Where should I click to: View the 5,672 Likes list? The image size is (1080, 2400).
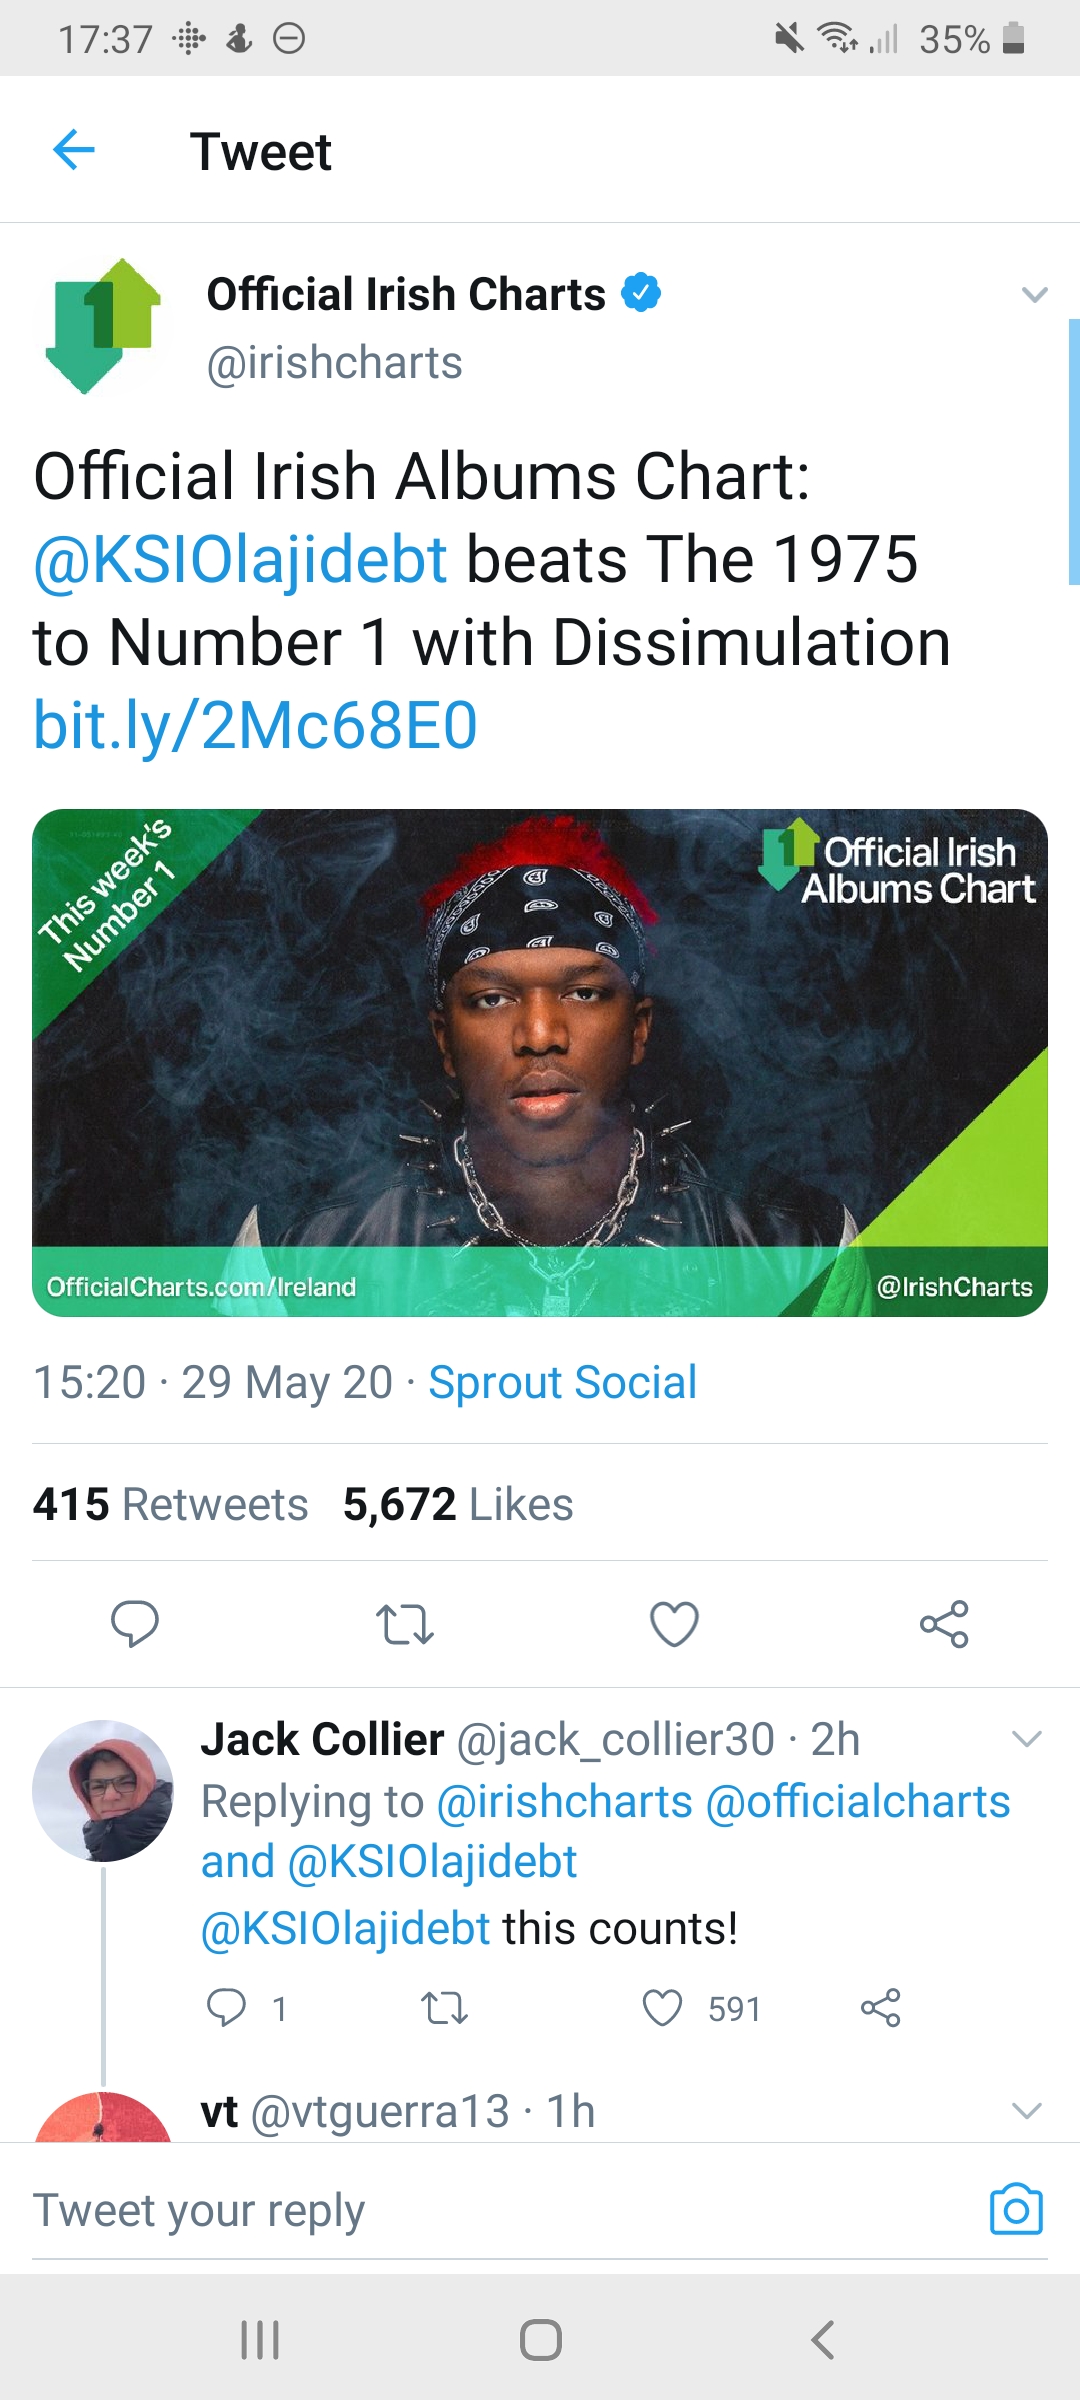pyautogui.click(x=455, y=1504)
